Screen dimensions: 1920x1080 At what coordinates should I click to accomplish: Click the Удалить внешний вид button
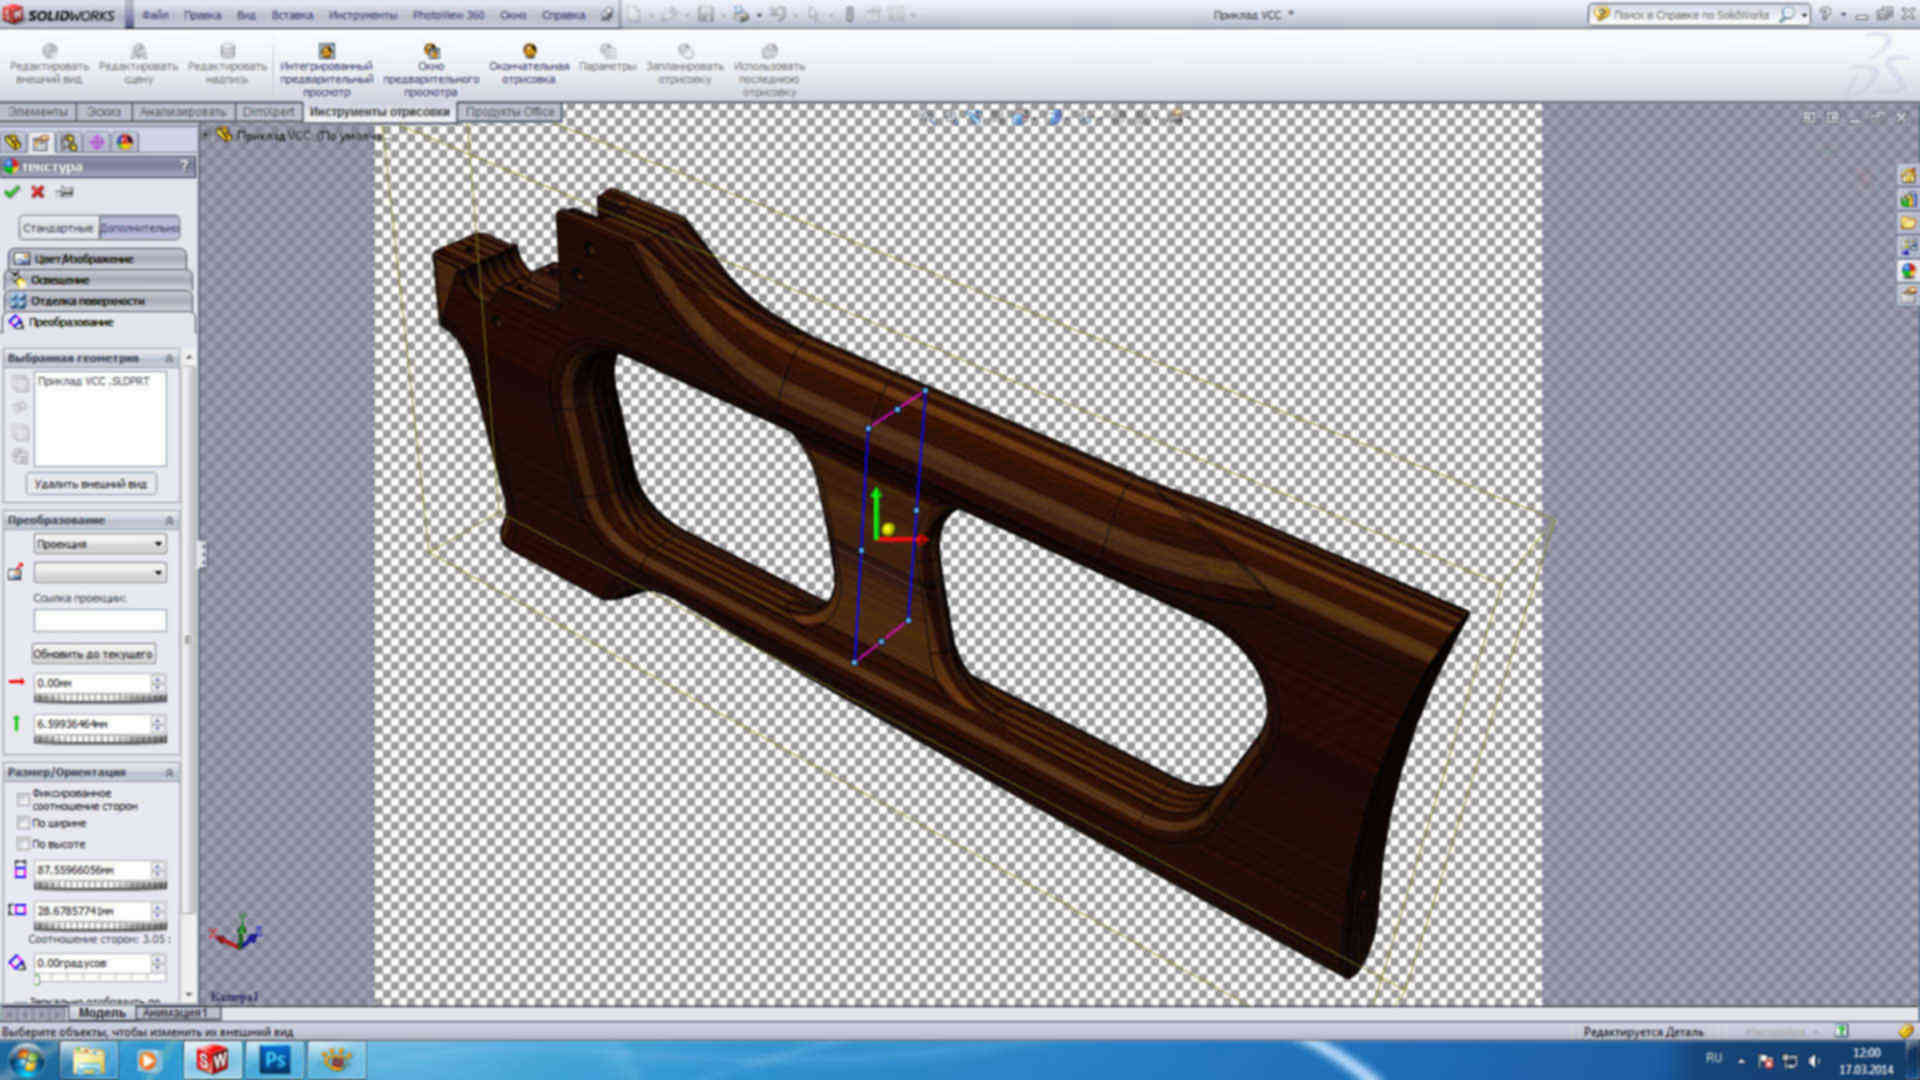[91, 484]
